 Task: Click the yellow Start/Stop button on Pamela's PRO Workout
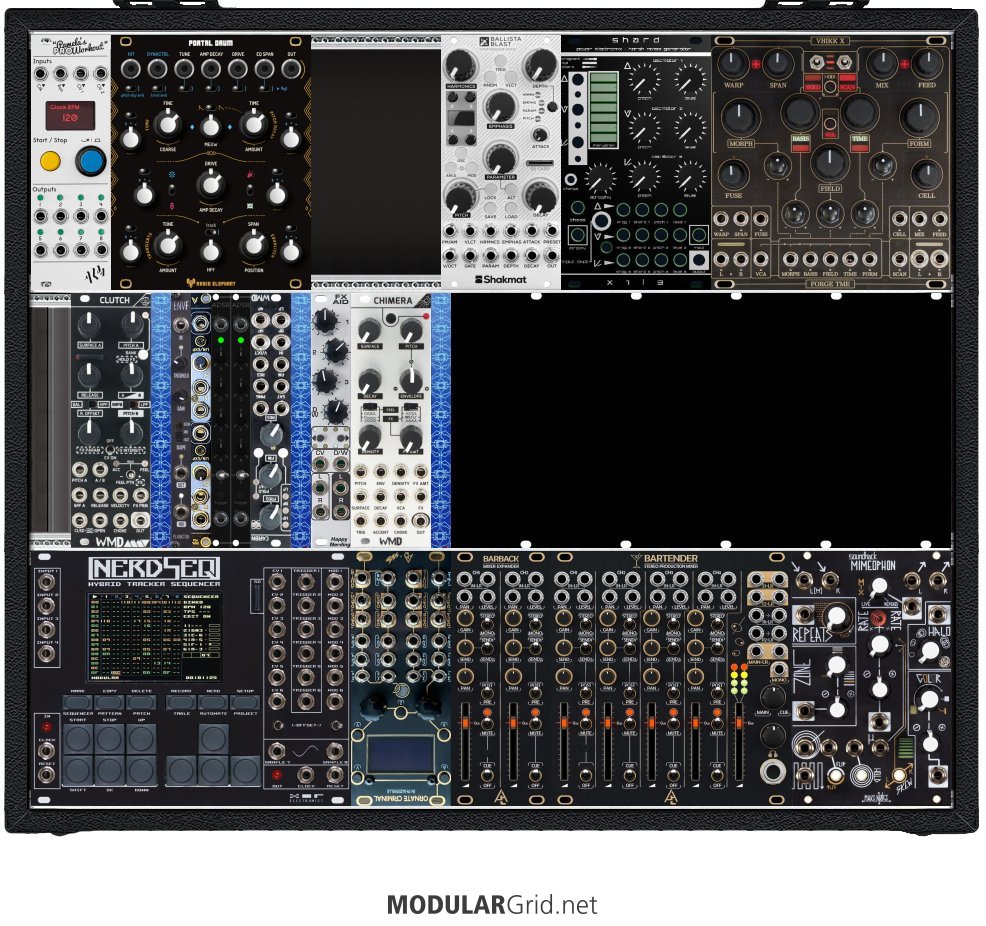tap(50, 162)
